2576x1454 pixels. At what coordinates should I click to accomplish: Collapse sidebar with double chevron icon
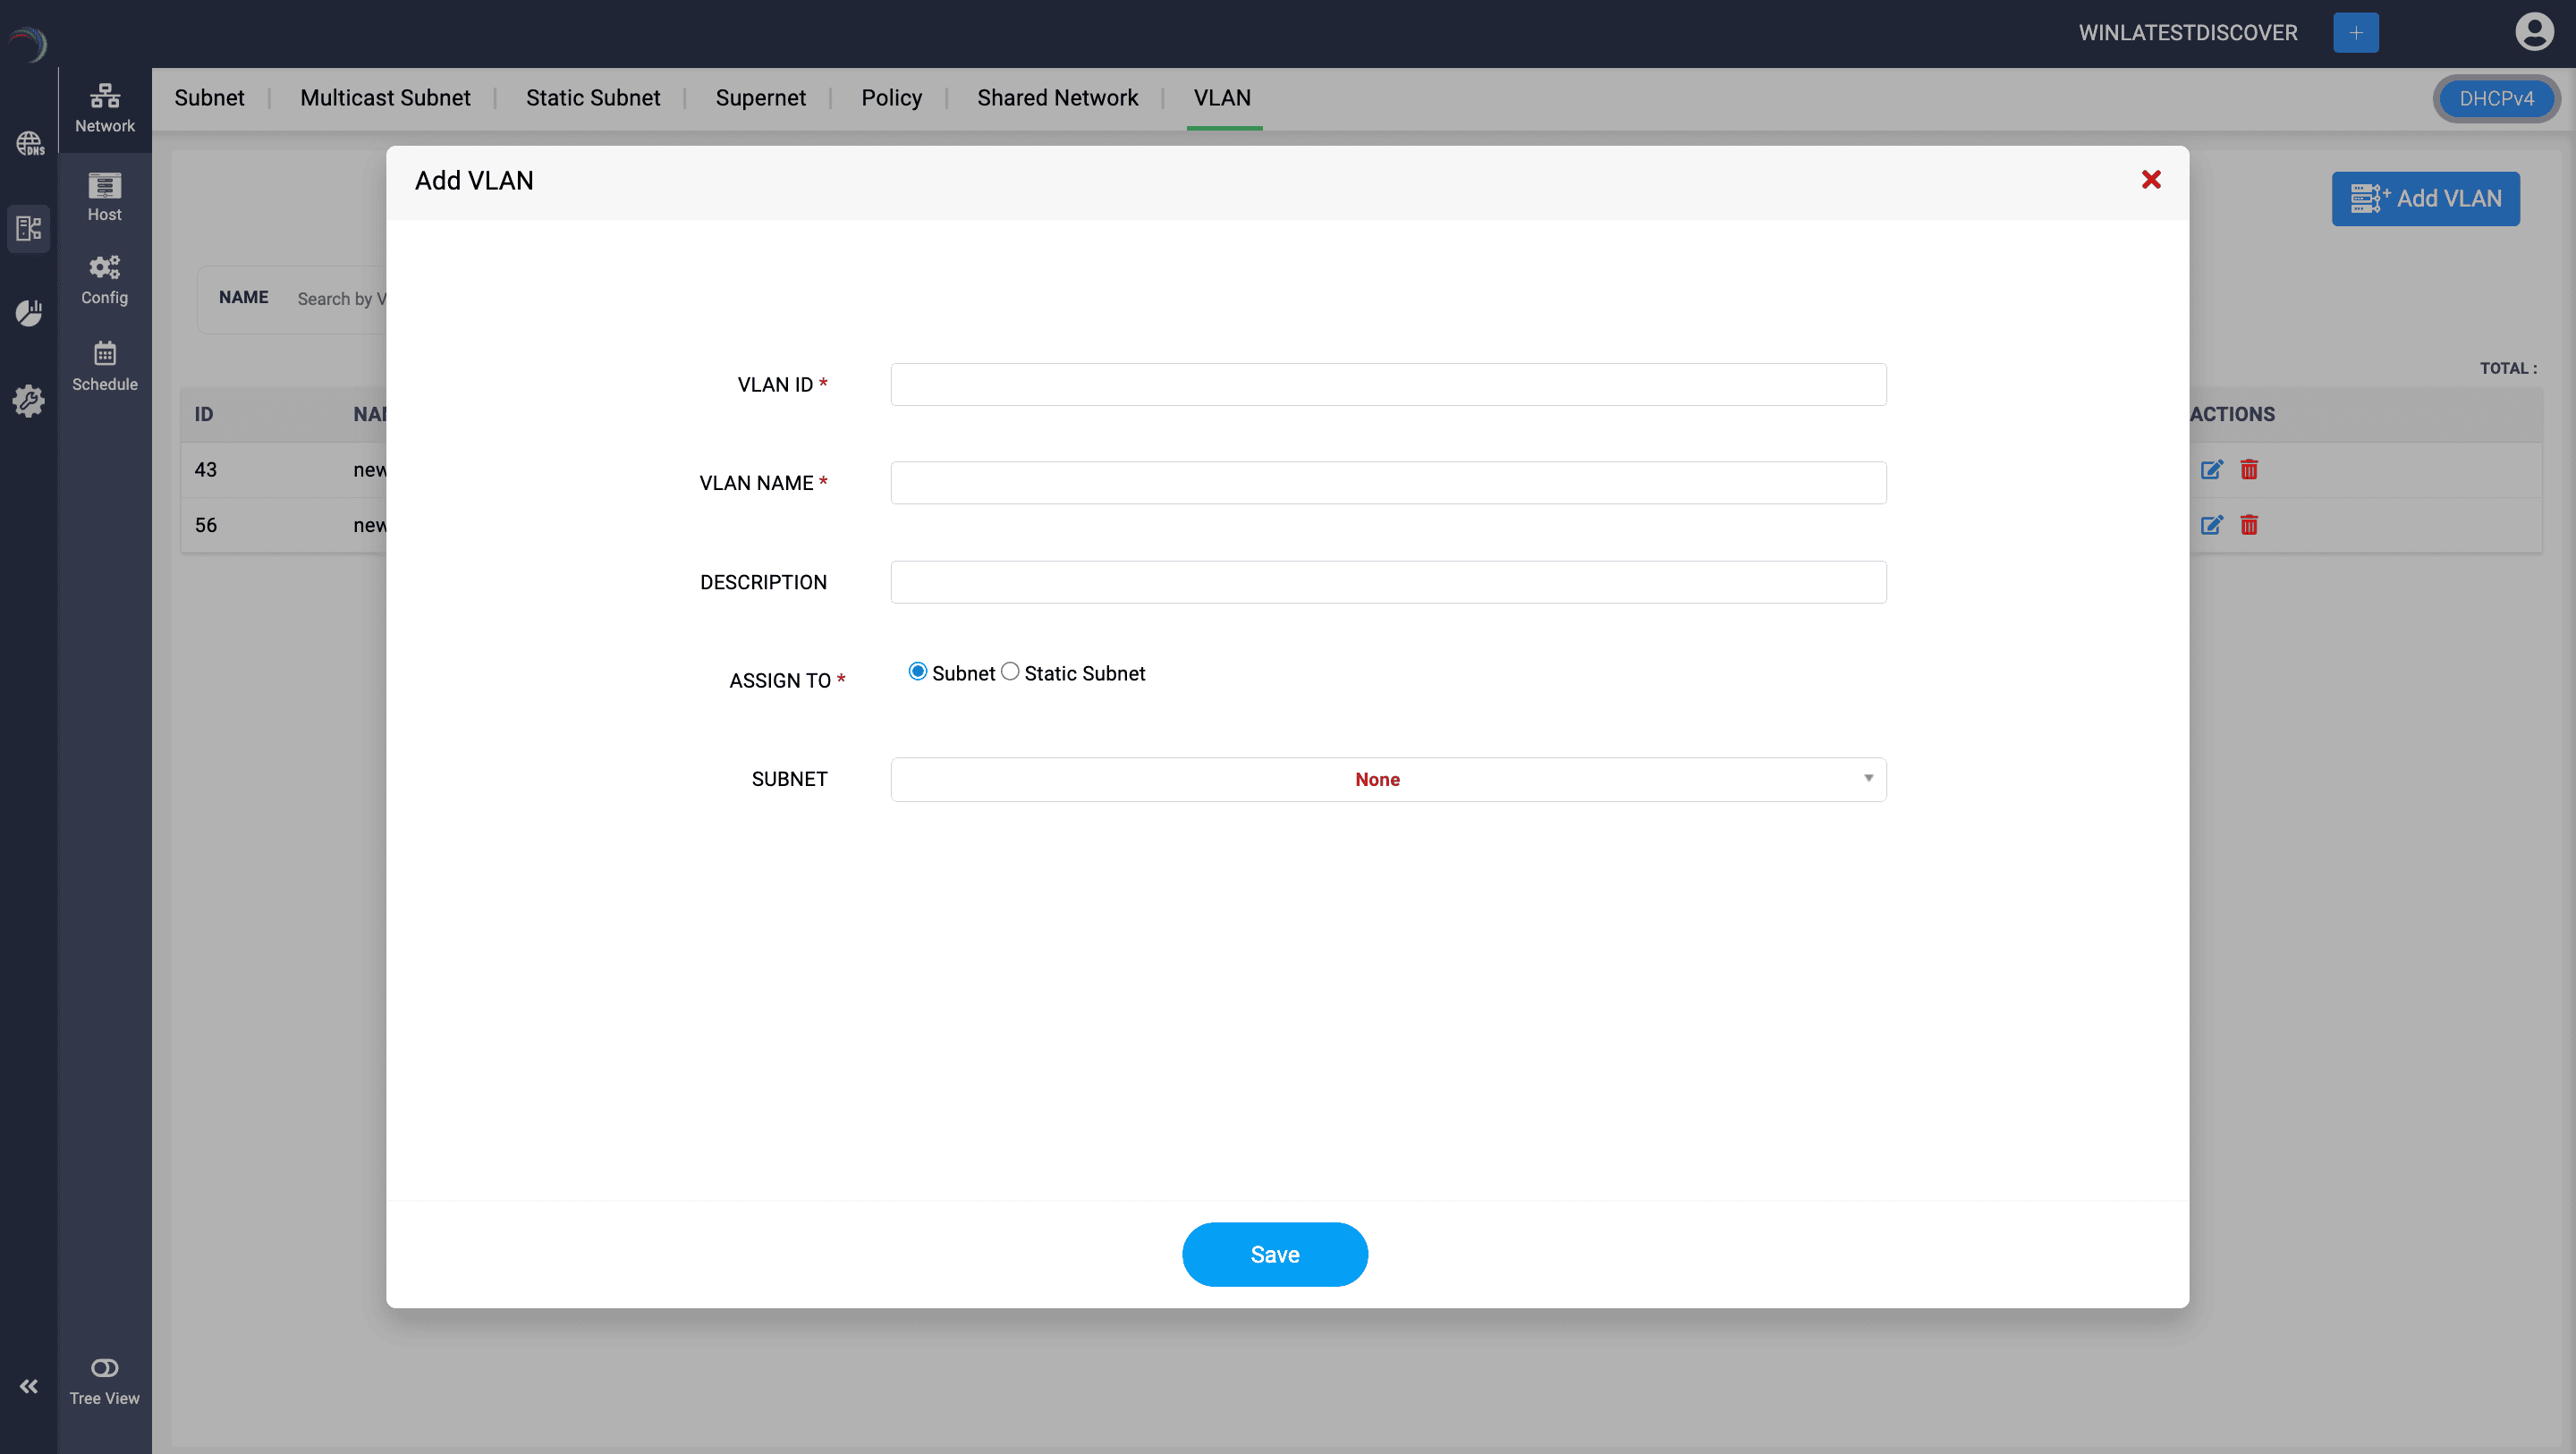coord(29,1386)
